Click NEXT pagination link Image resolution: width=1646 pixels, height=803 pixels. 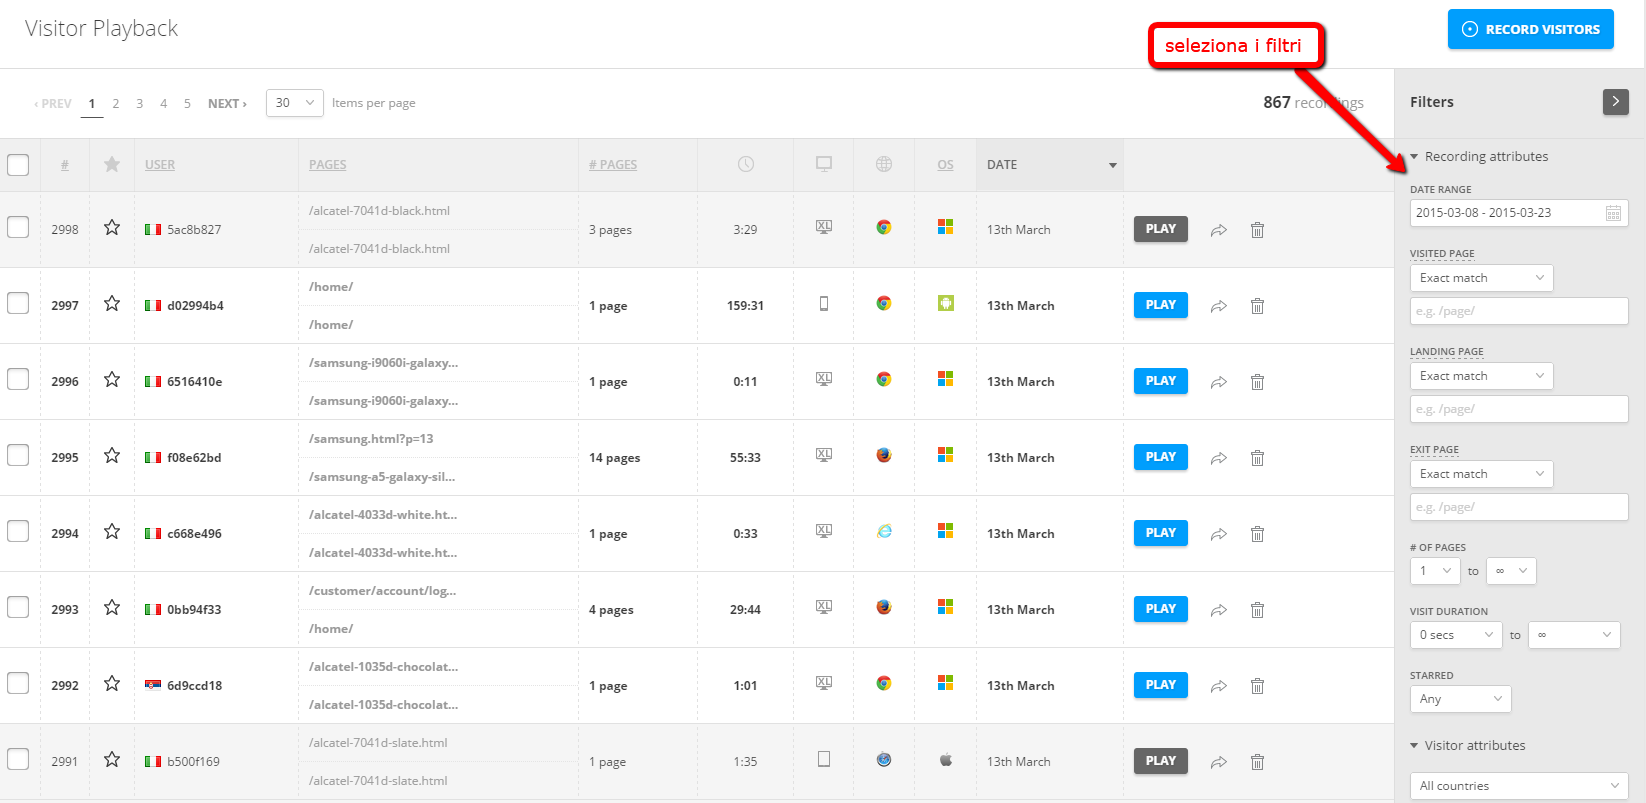click(227, 104)
